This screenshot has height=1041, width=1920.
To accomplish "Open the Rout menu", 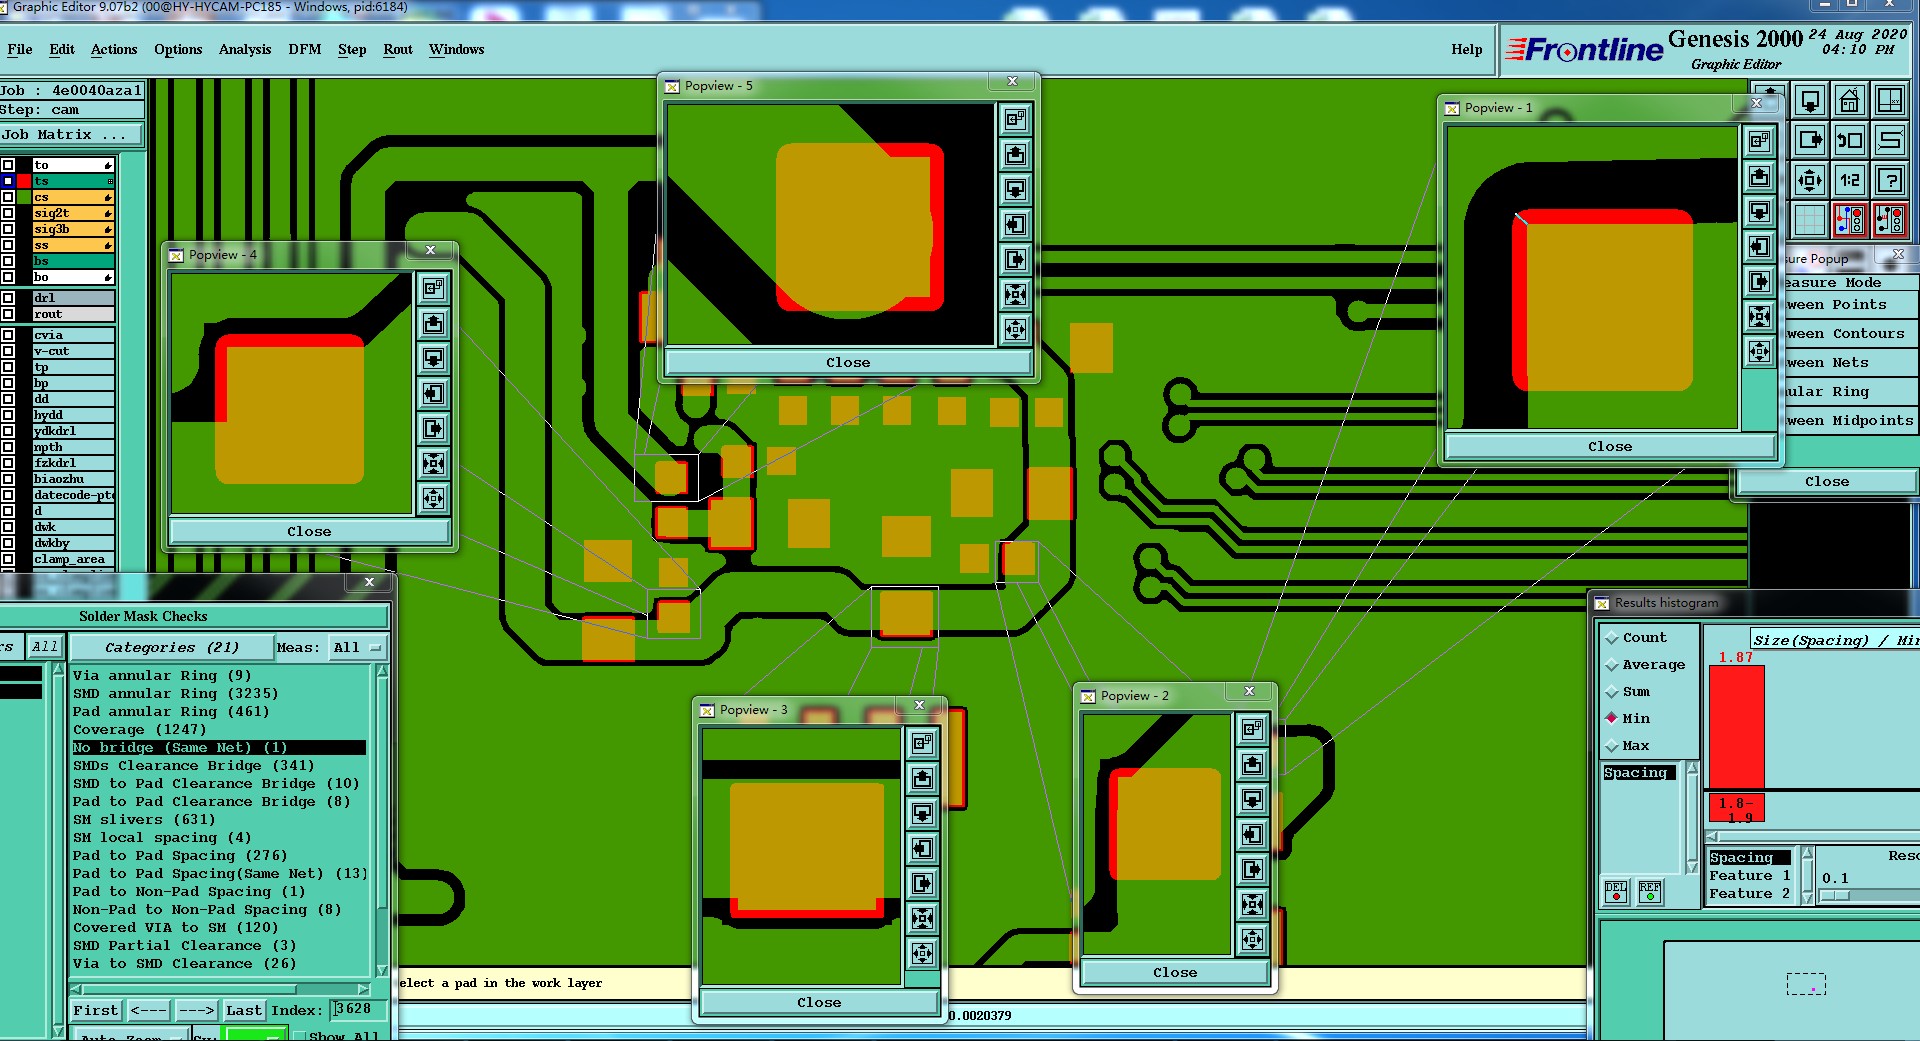I will click(x=398, y=49).
